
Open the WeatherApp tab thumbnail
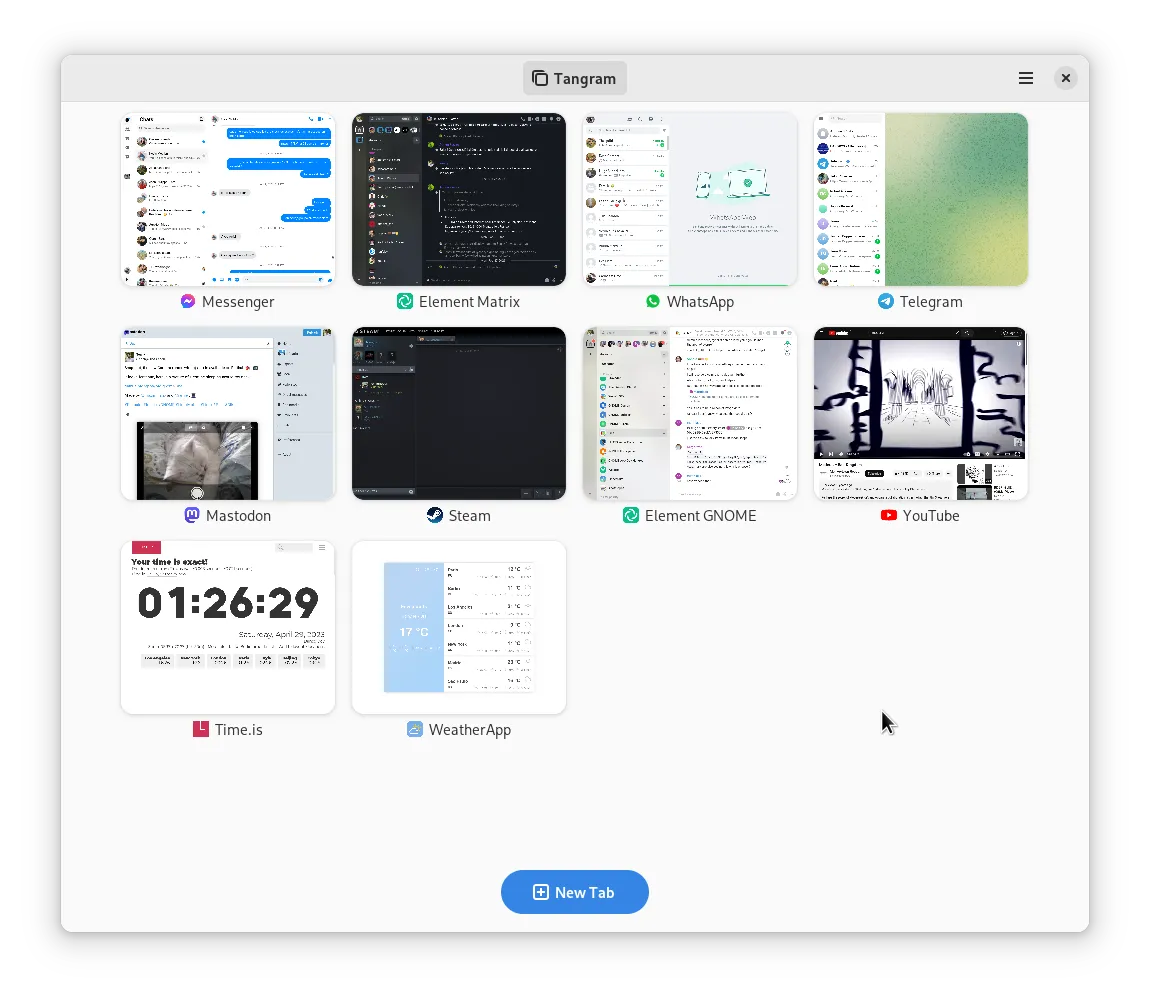coord(458,627)
